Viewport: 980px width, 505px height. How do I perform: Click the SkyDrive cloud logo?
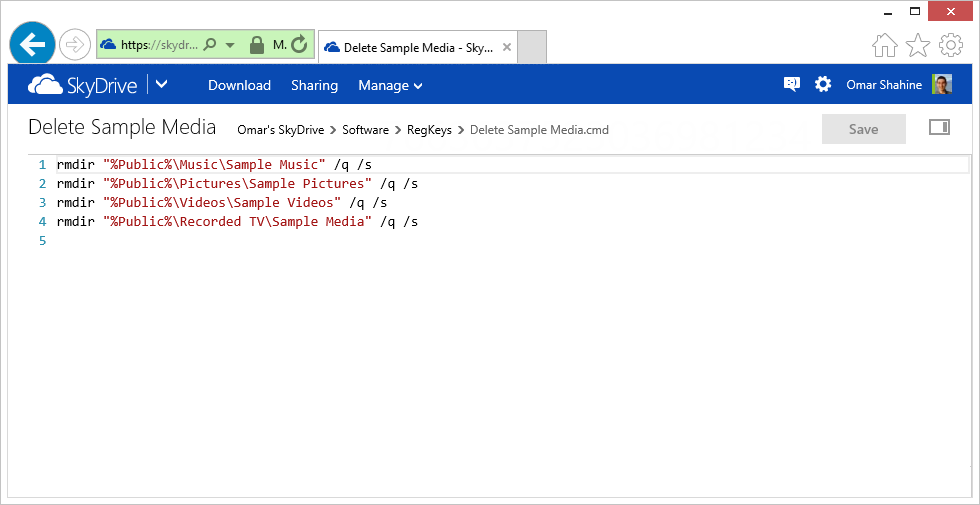point(43,85)
